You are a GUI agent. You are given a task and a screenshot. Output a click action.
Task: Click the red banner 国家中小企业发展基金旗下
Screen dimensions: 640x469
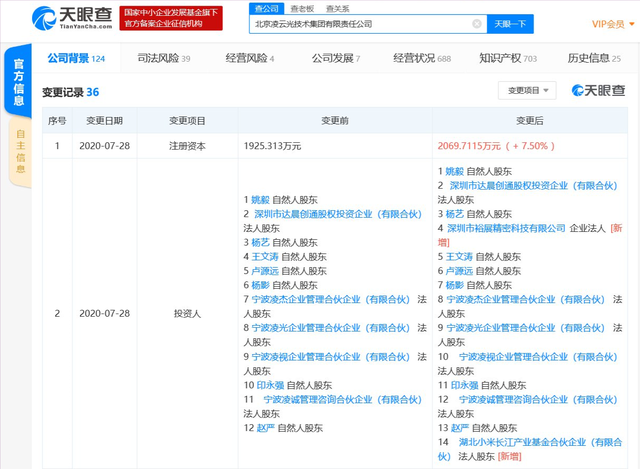pos(171,18)
